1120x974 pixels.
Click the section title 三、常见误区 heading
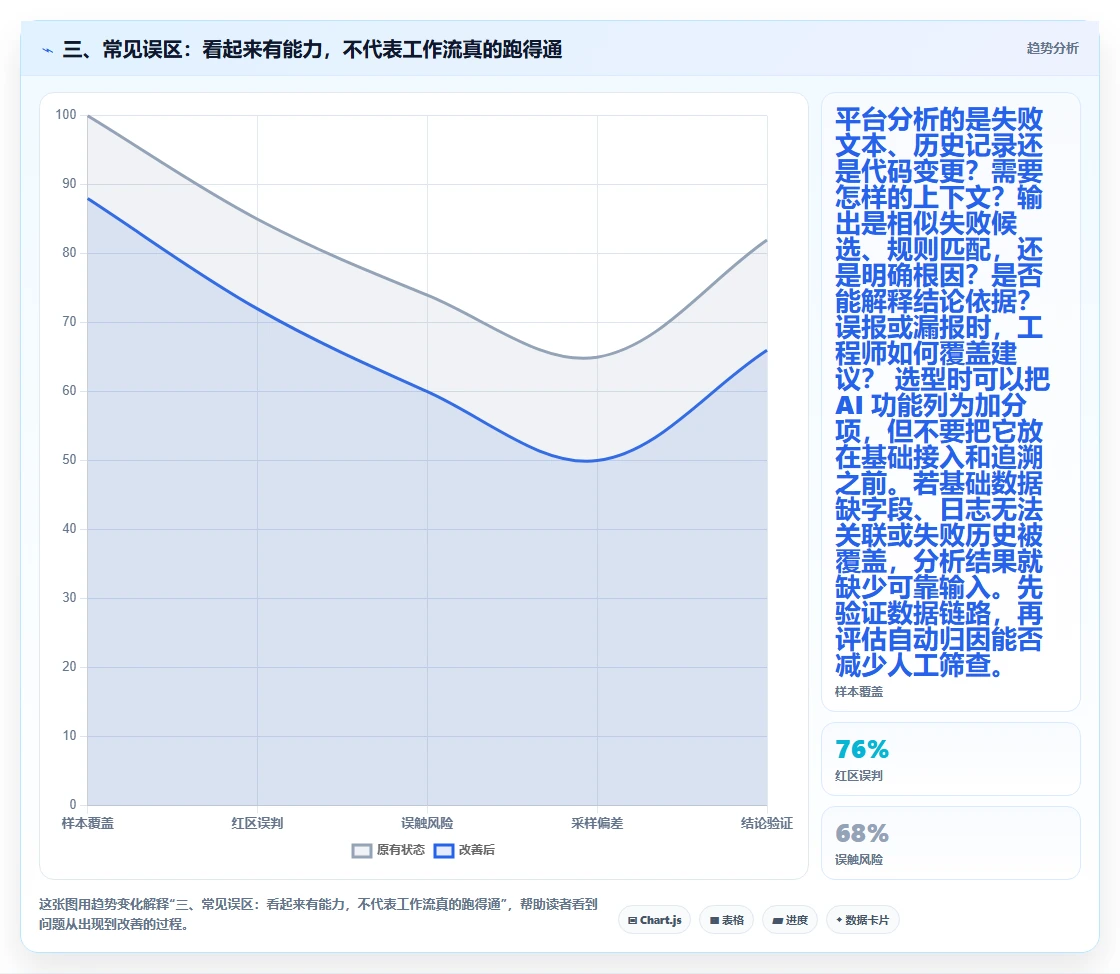click(x=312, y=50)
